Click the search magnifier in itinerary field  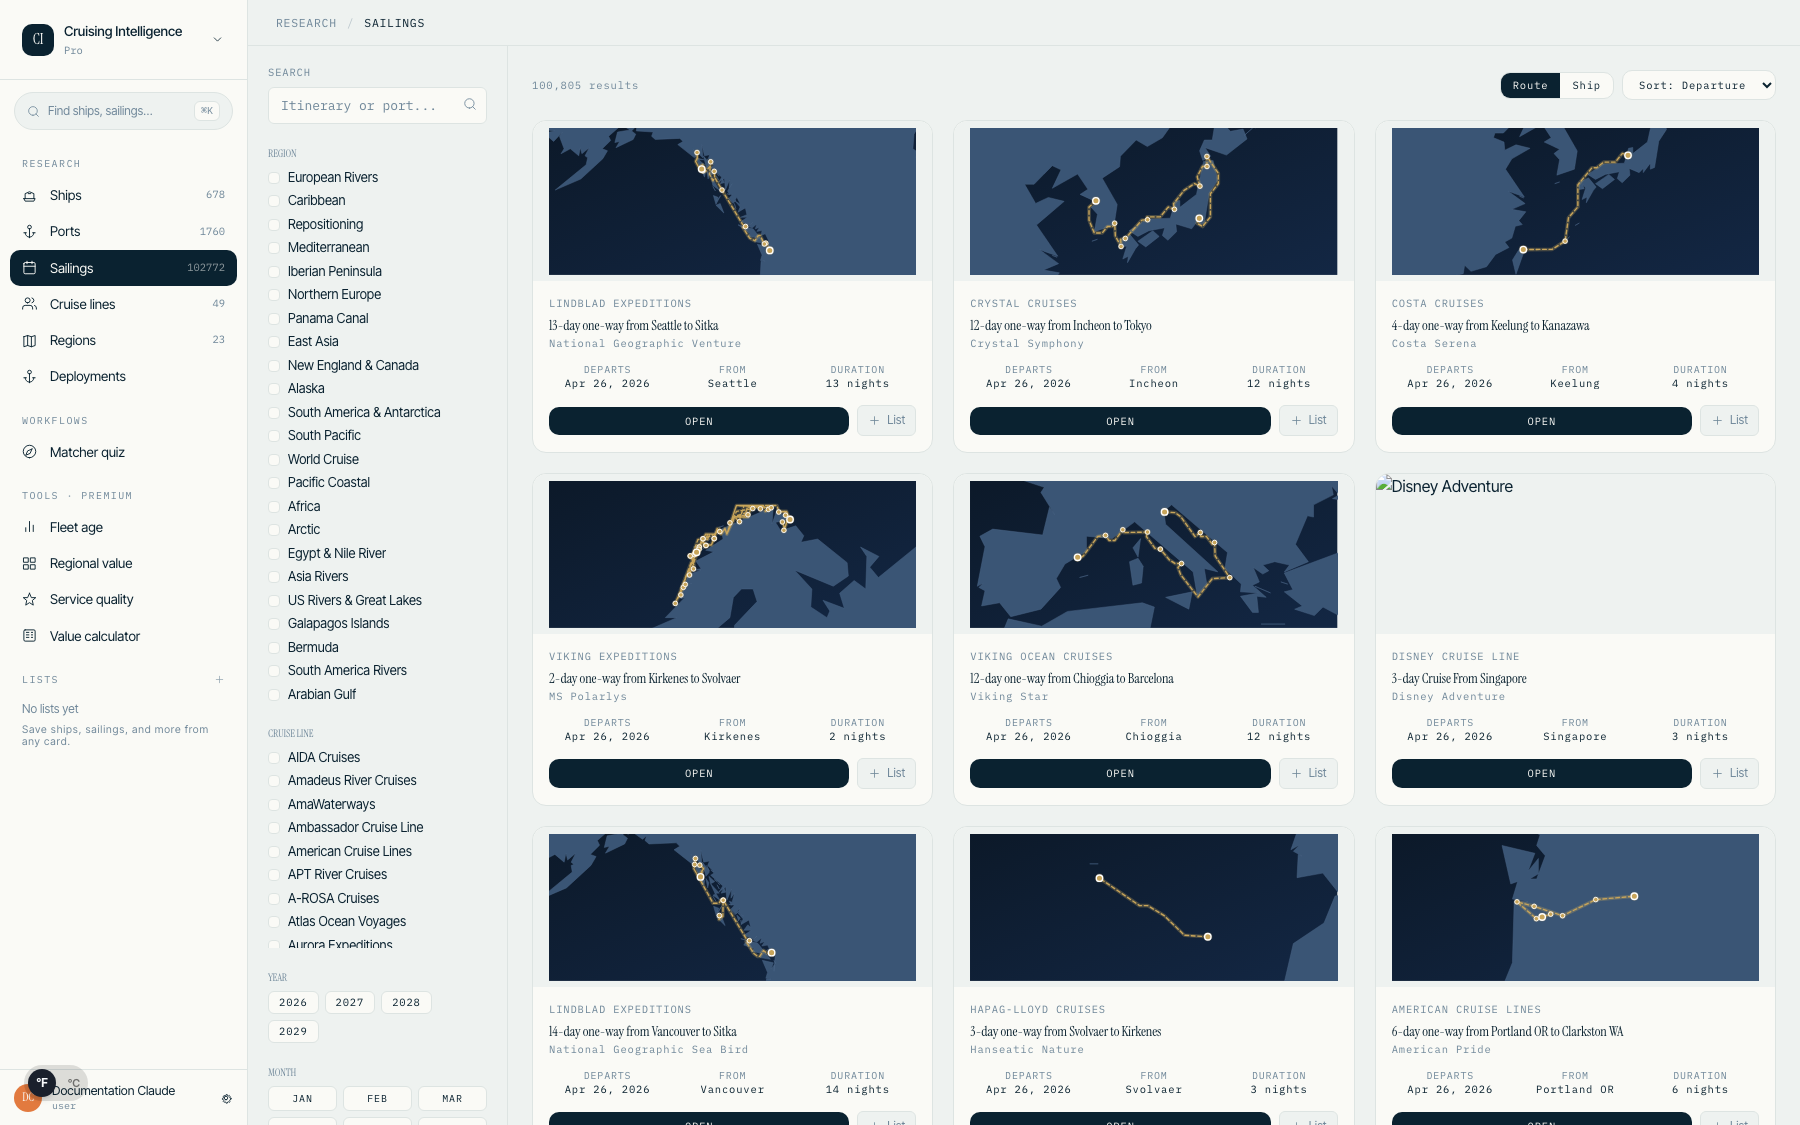[470, 105]
